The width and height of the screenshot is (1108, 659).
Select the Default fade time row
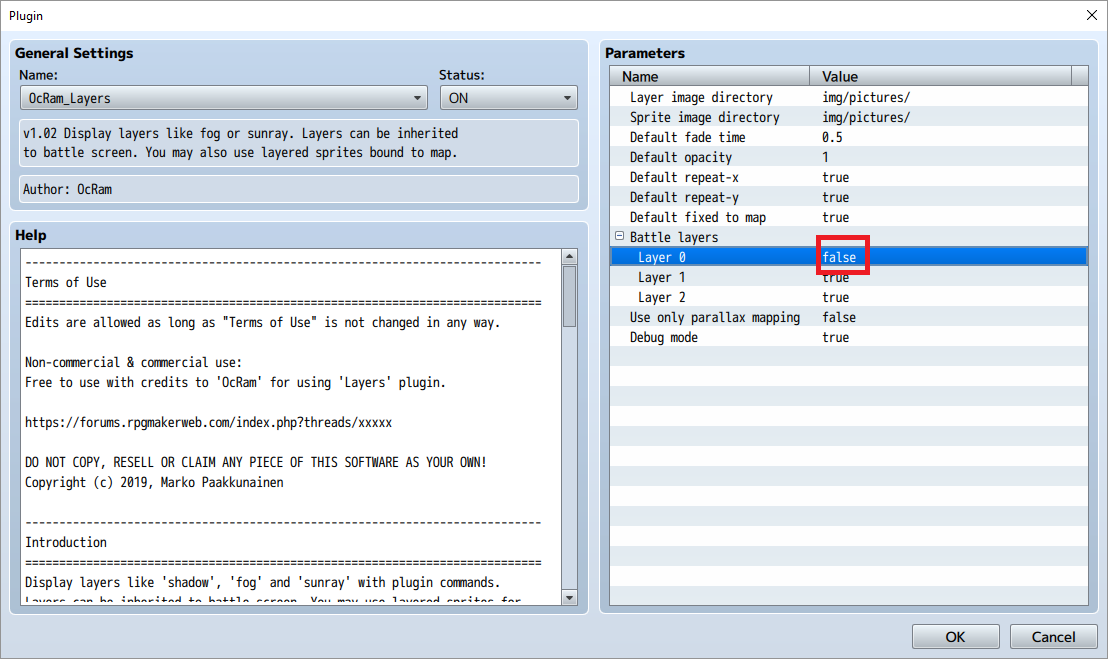click(x=849, y=137)
